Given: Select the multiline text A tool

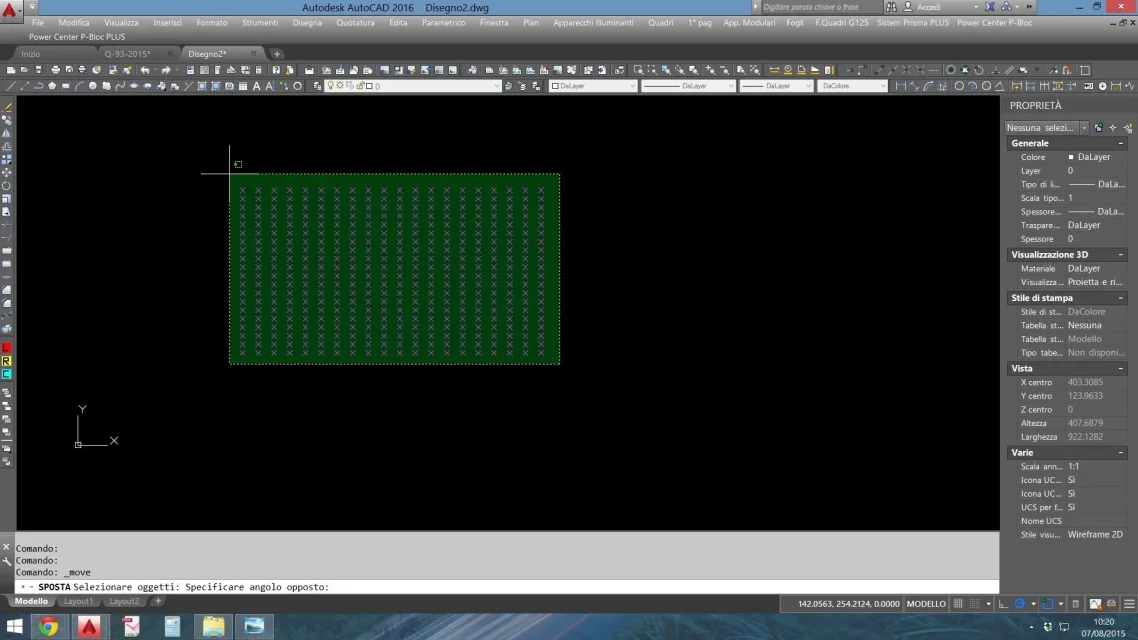Looking at the screenshot, I should pos(256,86).
